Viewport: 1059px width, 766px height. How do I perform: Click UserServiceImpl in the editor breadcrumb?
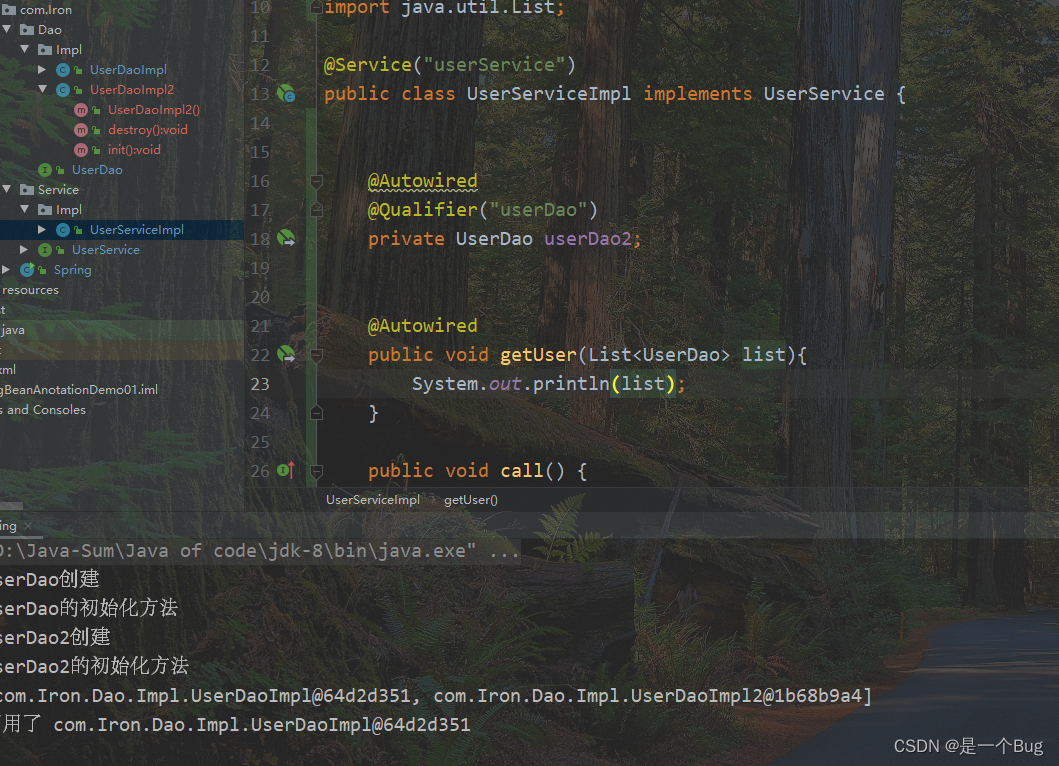click(373, 500)
